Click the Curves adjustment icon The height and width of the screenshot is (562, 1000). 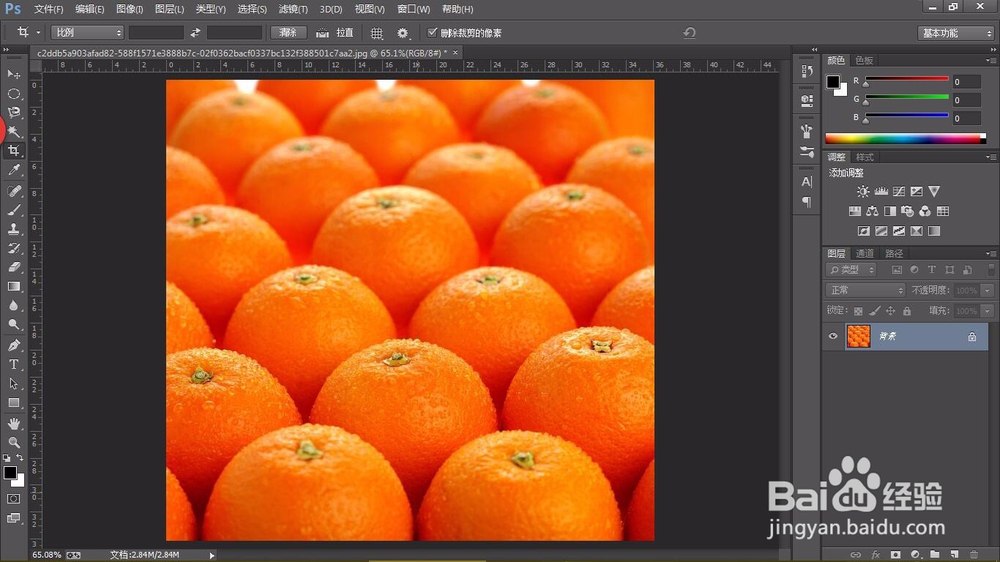coord(899,191)
